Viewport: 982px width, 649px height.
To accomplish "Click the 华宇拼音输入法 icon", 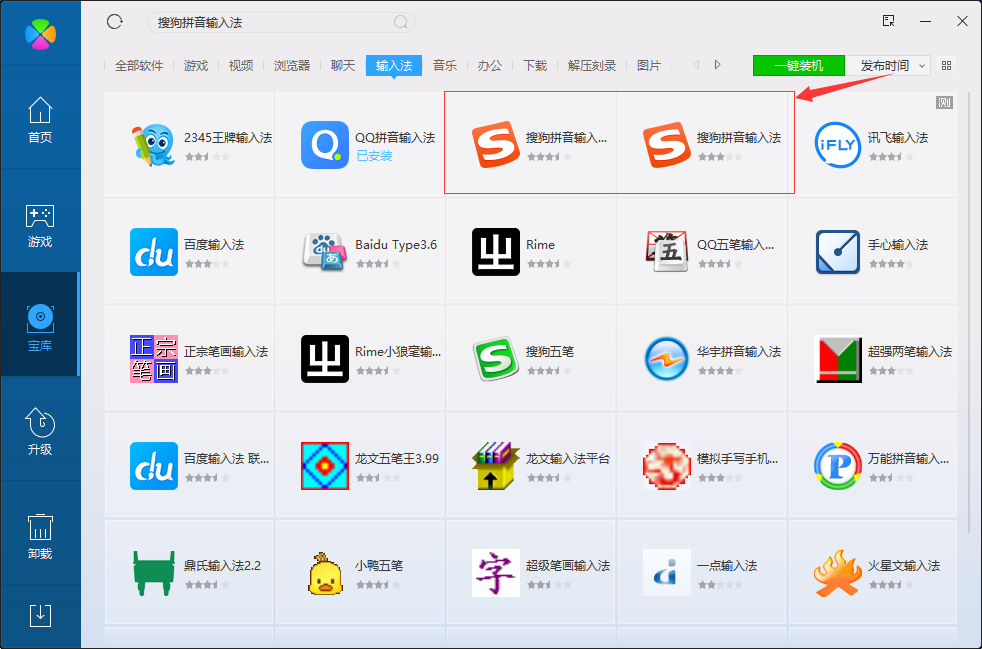I will 666,359.
